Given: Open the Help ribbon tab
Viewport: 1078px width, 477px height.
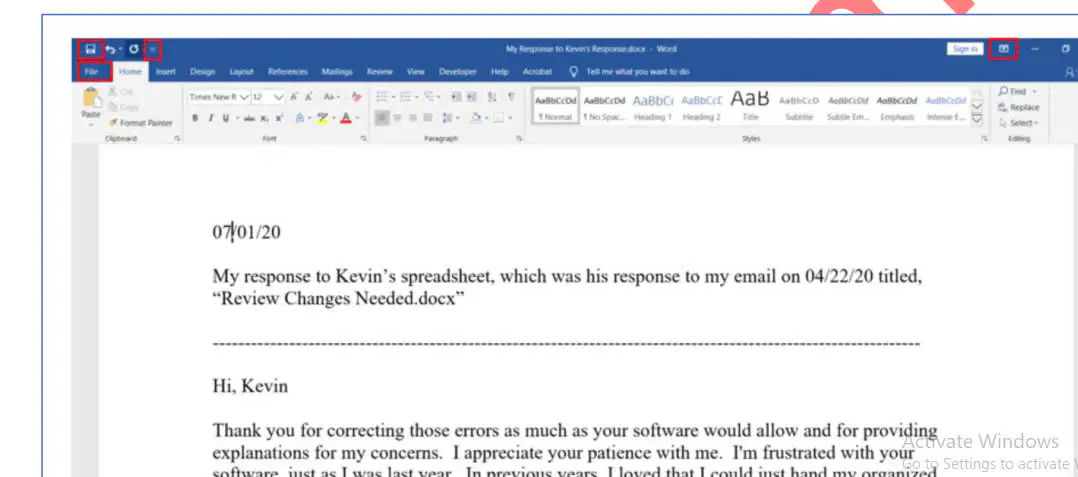Looking at the screenshot, I should (x=500, y=71).
